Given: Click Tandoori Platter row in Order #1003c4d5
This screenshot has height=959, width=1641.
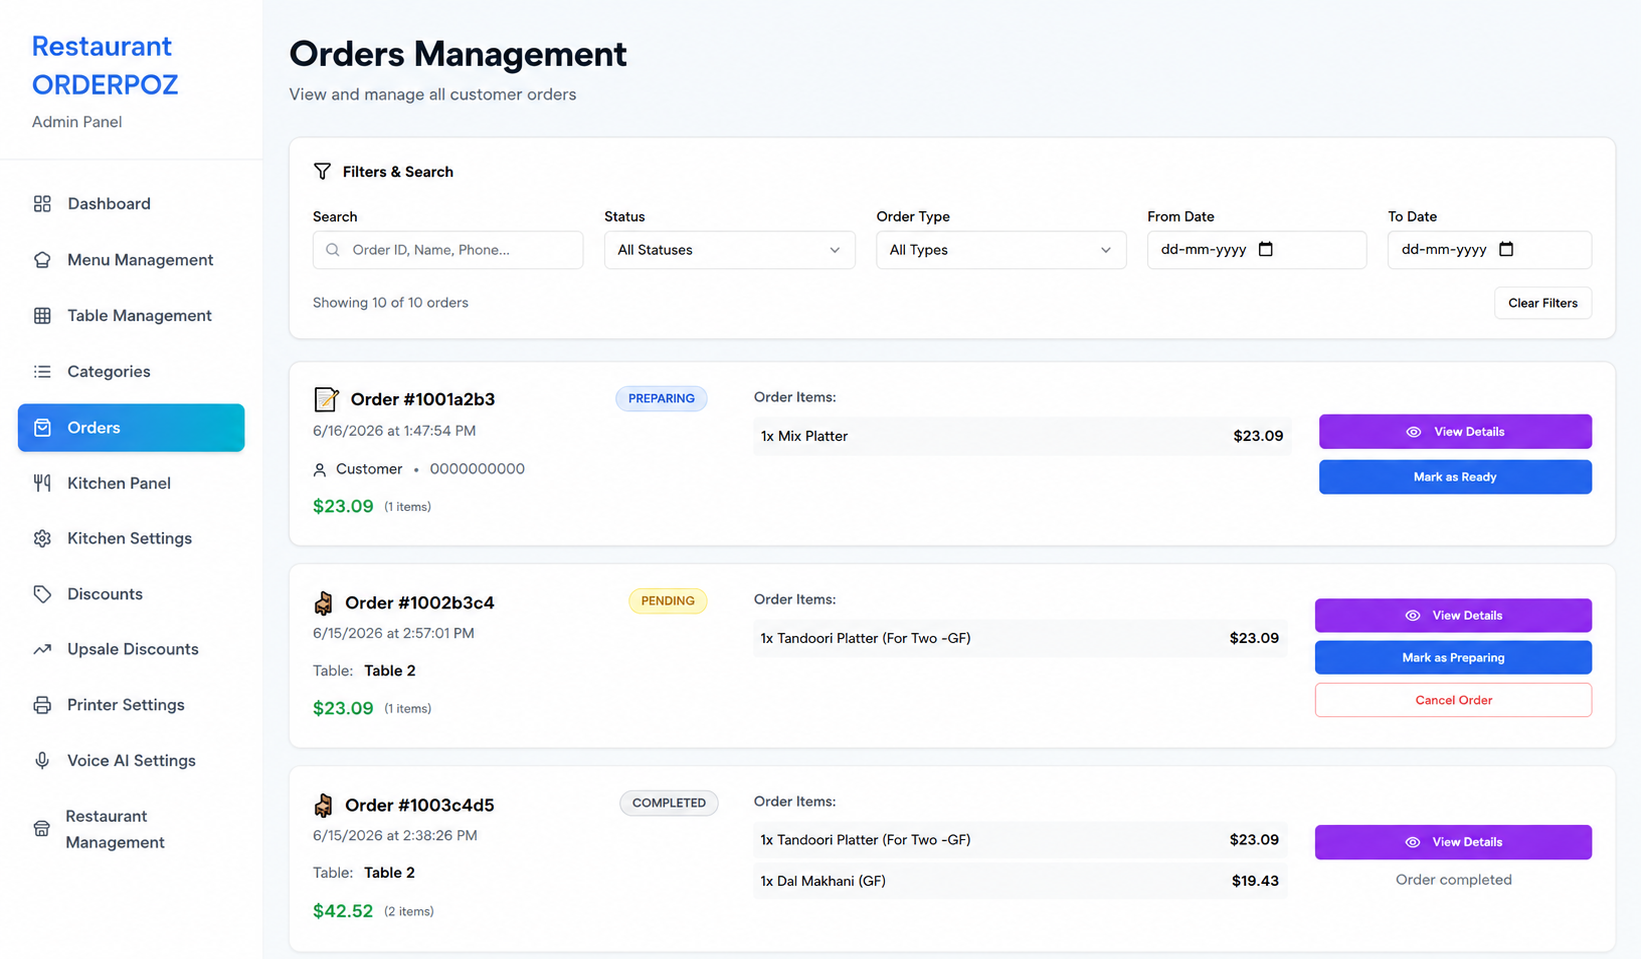Looking at the screenshot, I should (1020, 840).
